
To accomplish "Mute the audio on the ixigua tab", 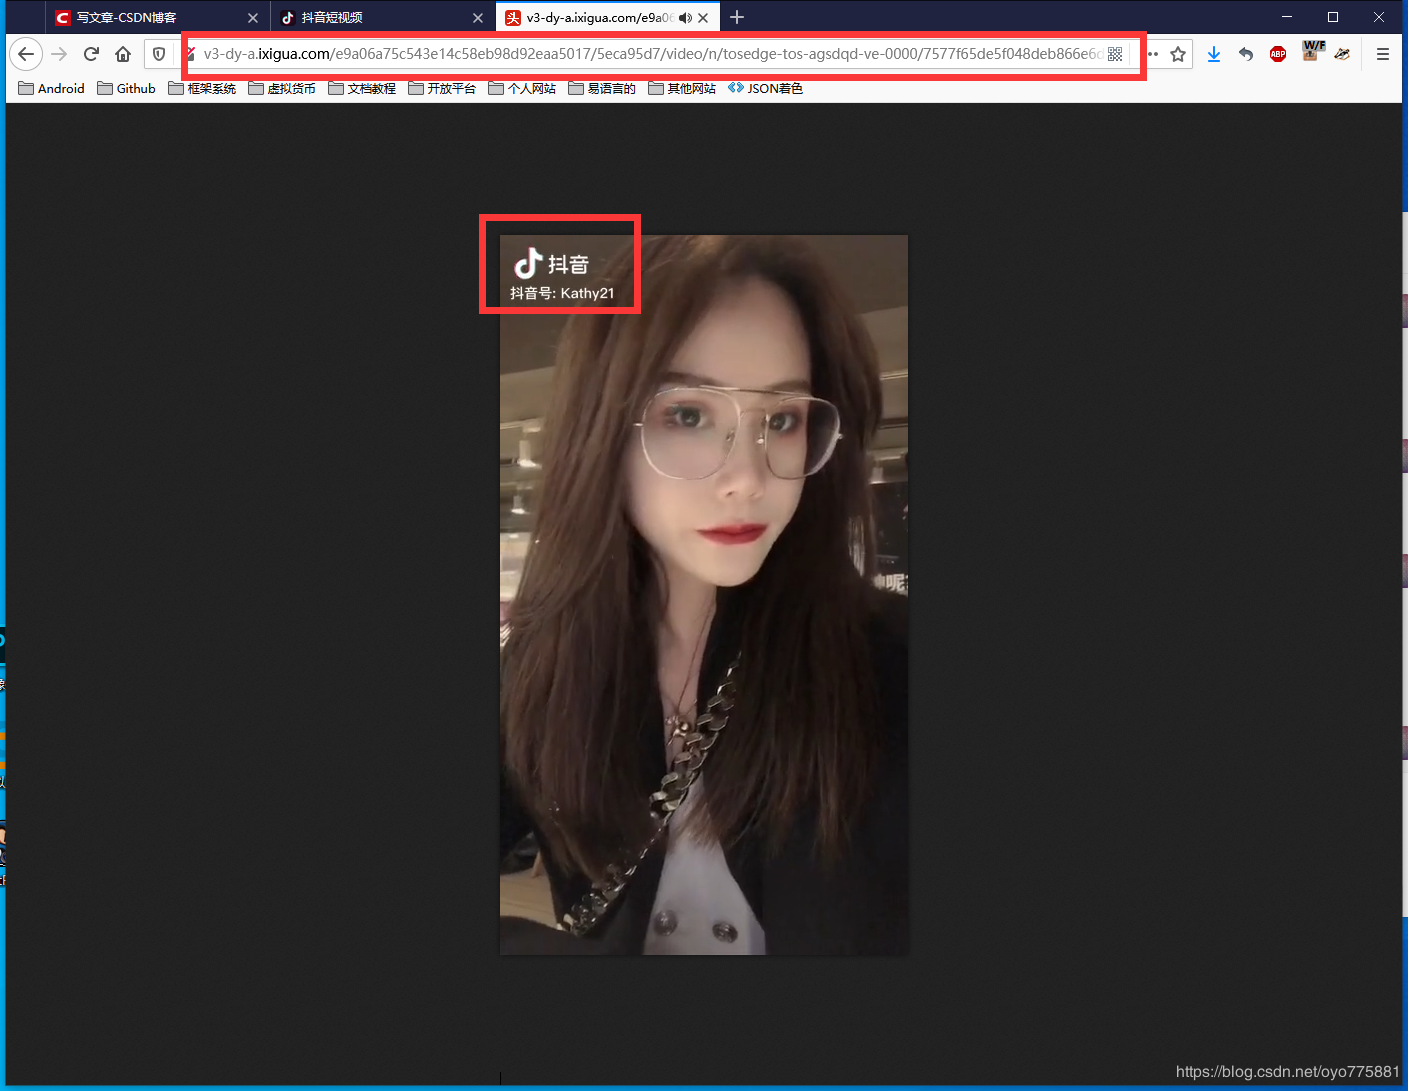I will [x=685, y=18].
